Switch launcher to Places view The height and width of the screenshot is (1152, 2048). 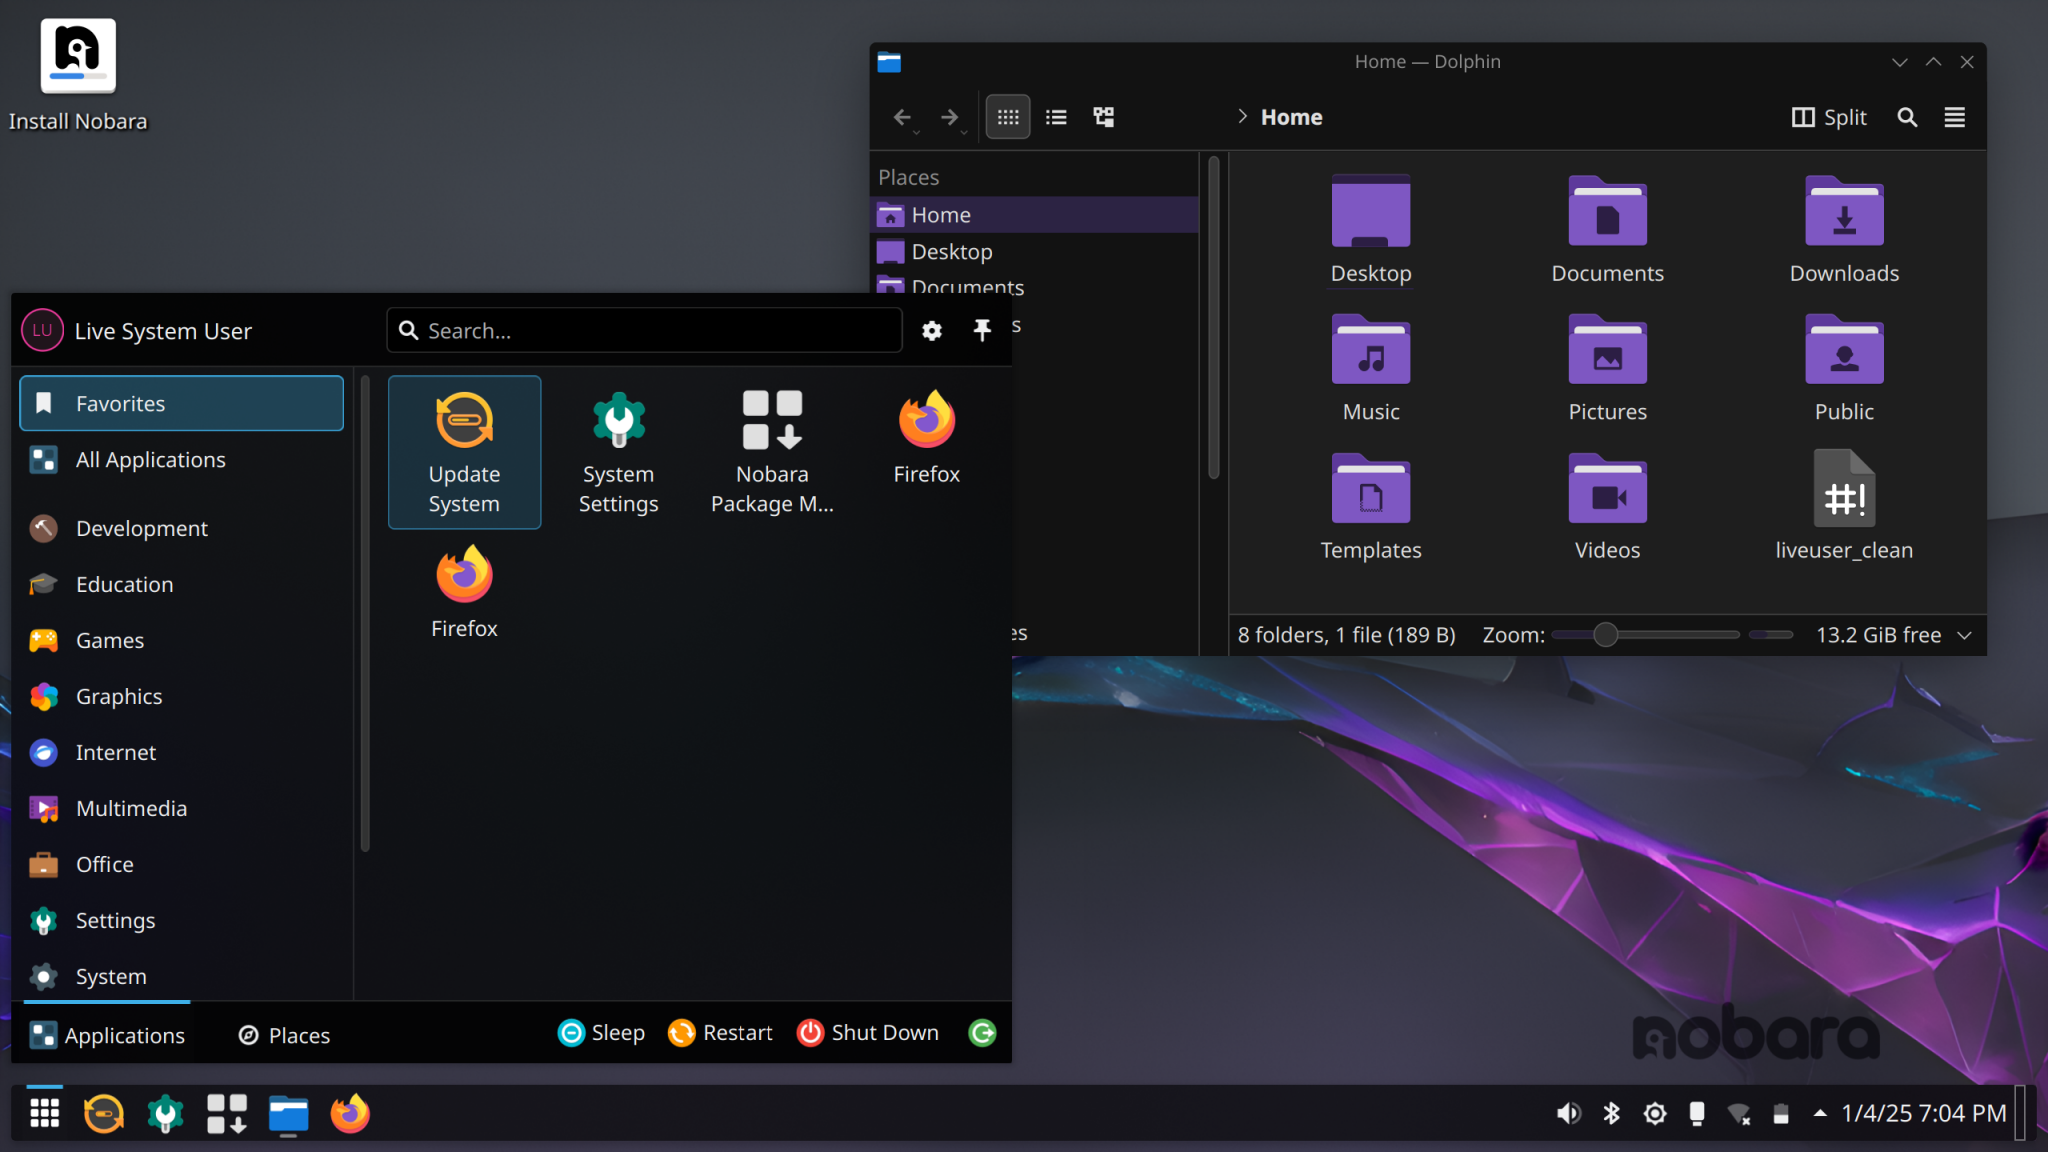coord(283,1035)
